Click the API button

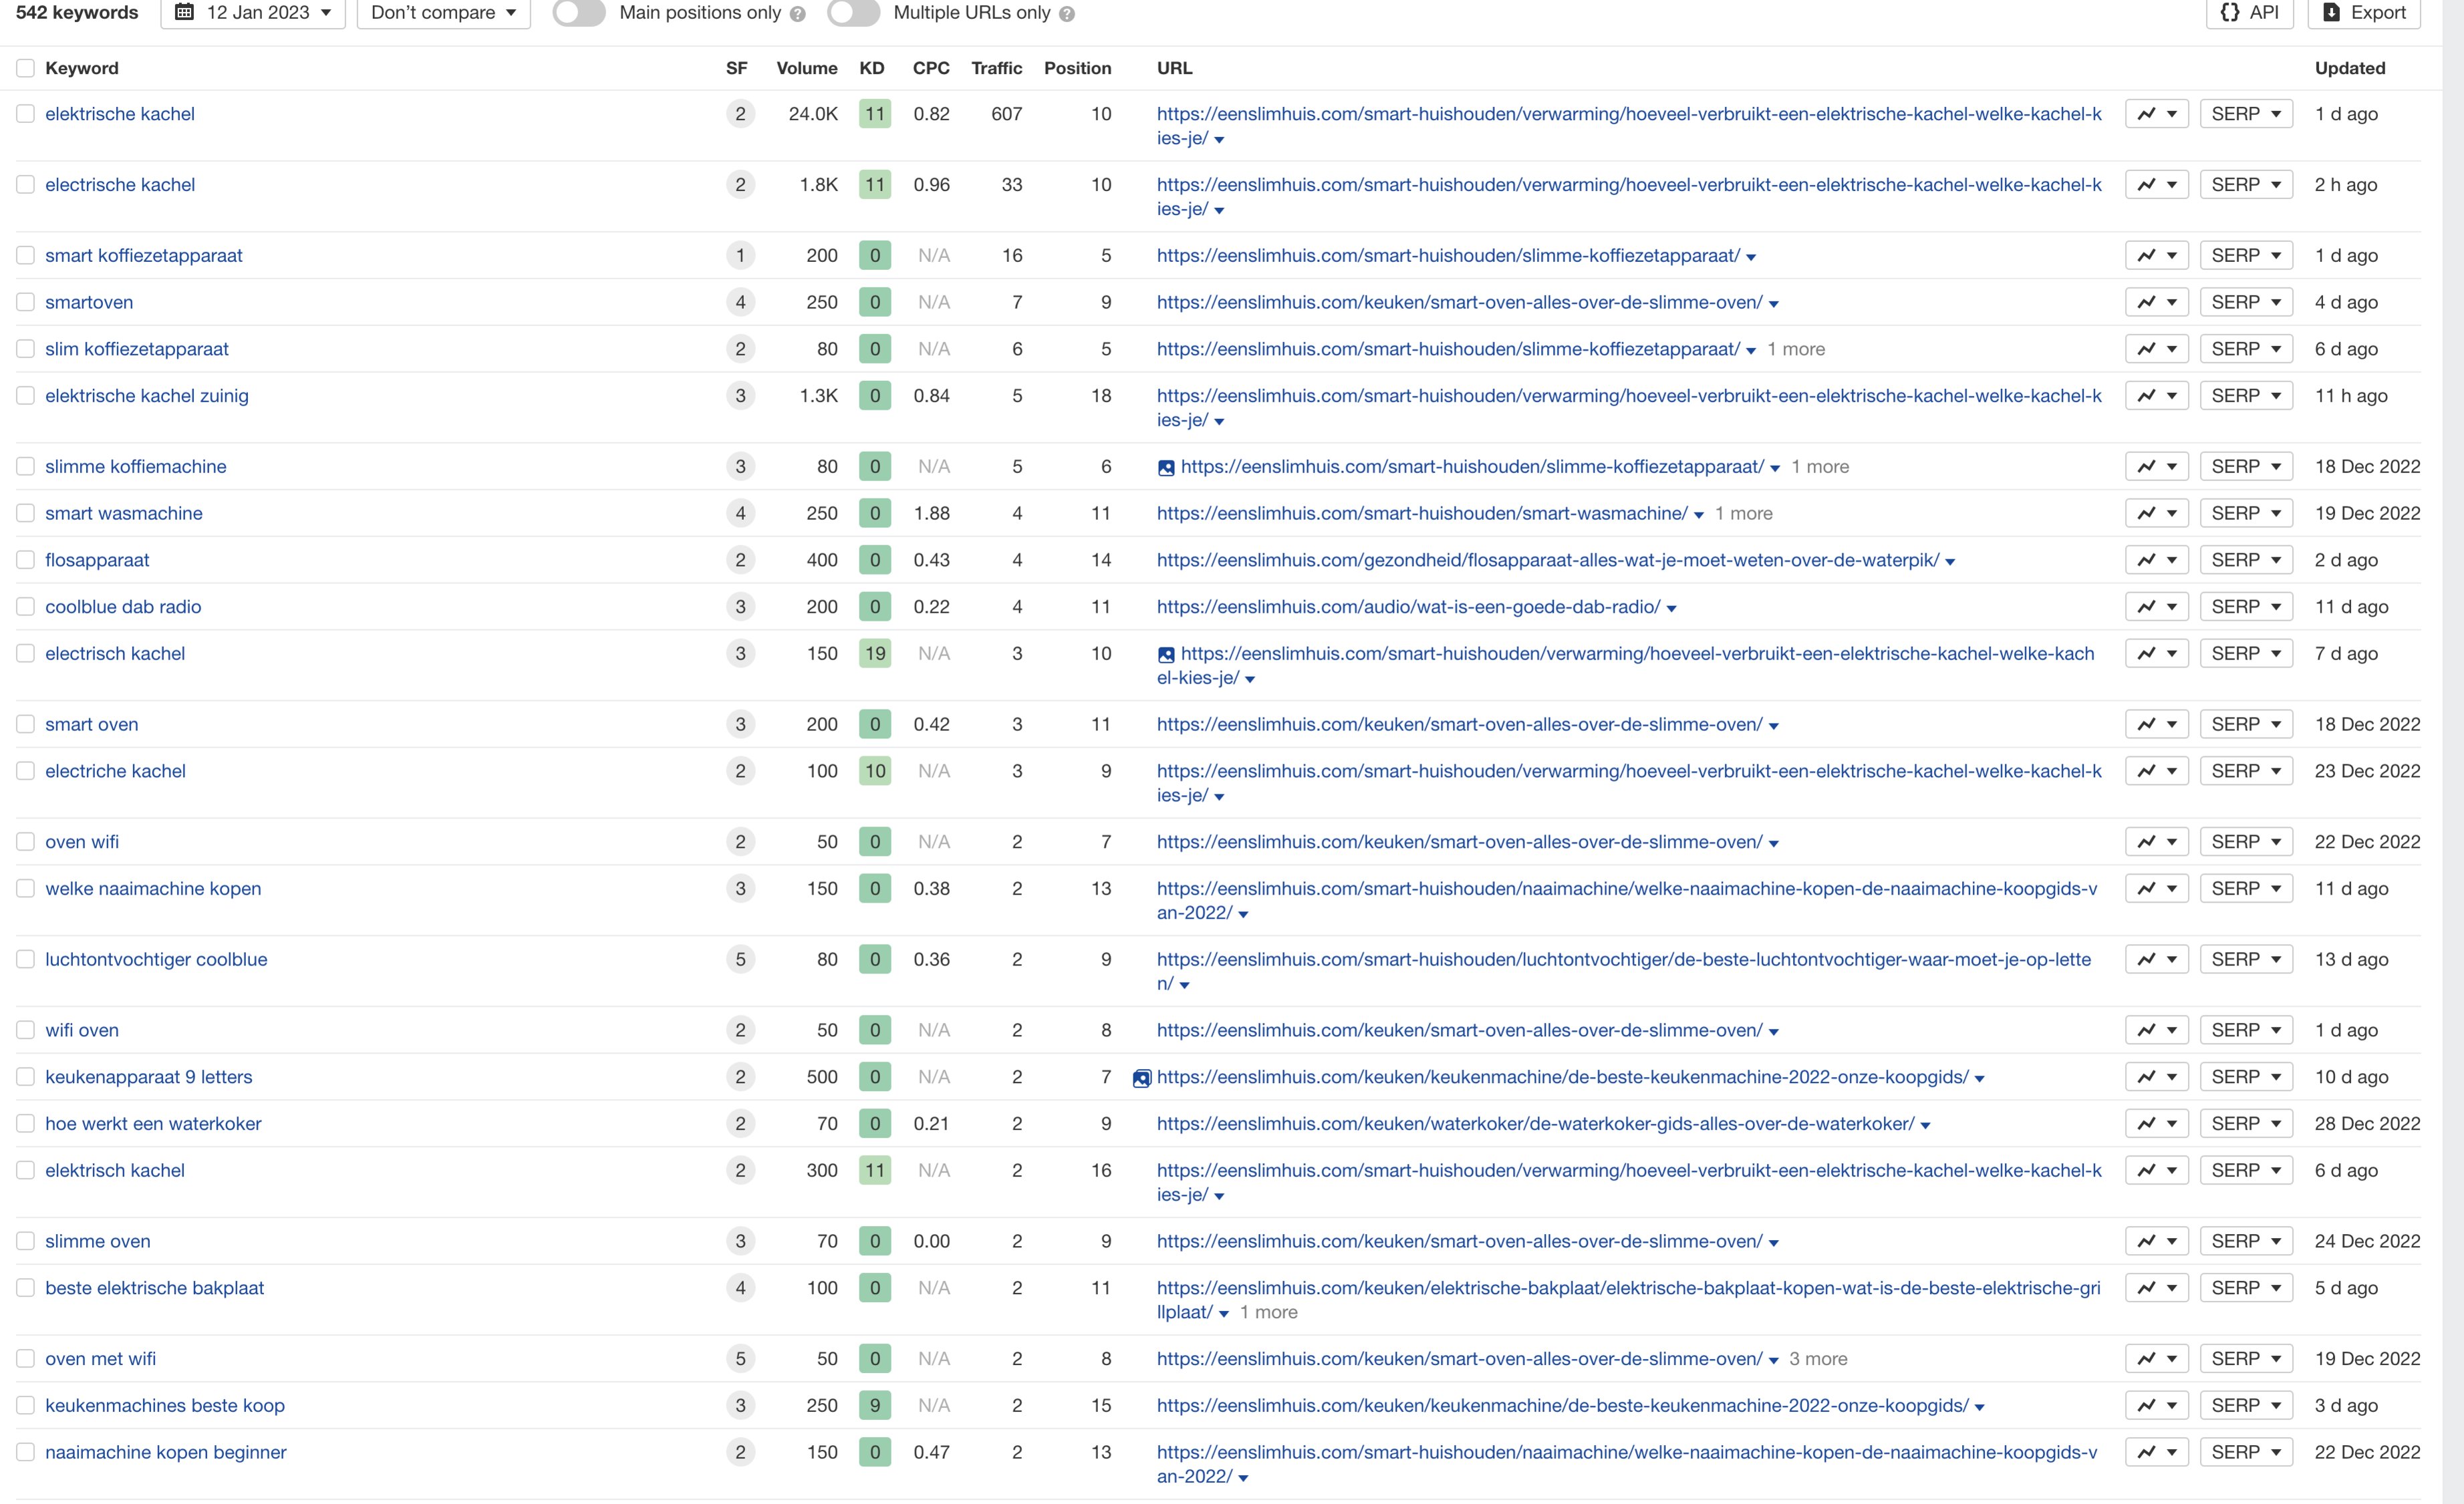(2250, 13)
